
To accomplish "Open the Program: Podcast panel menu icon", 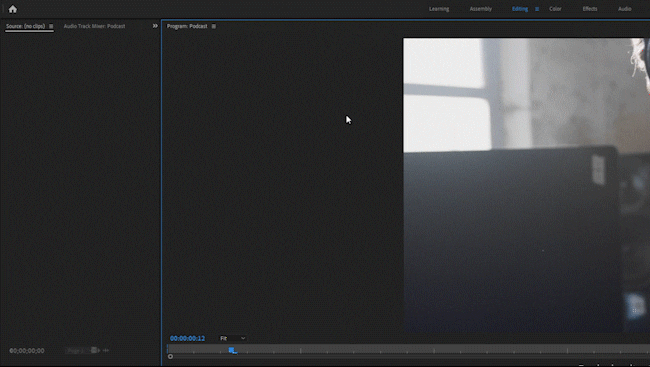I will pyautogui.click(x=214, y=26).
